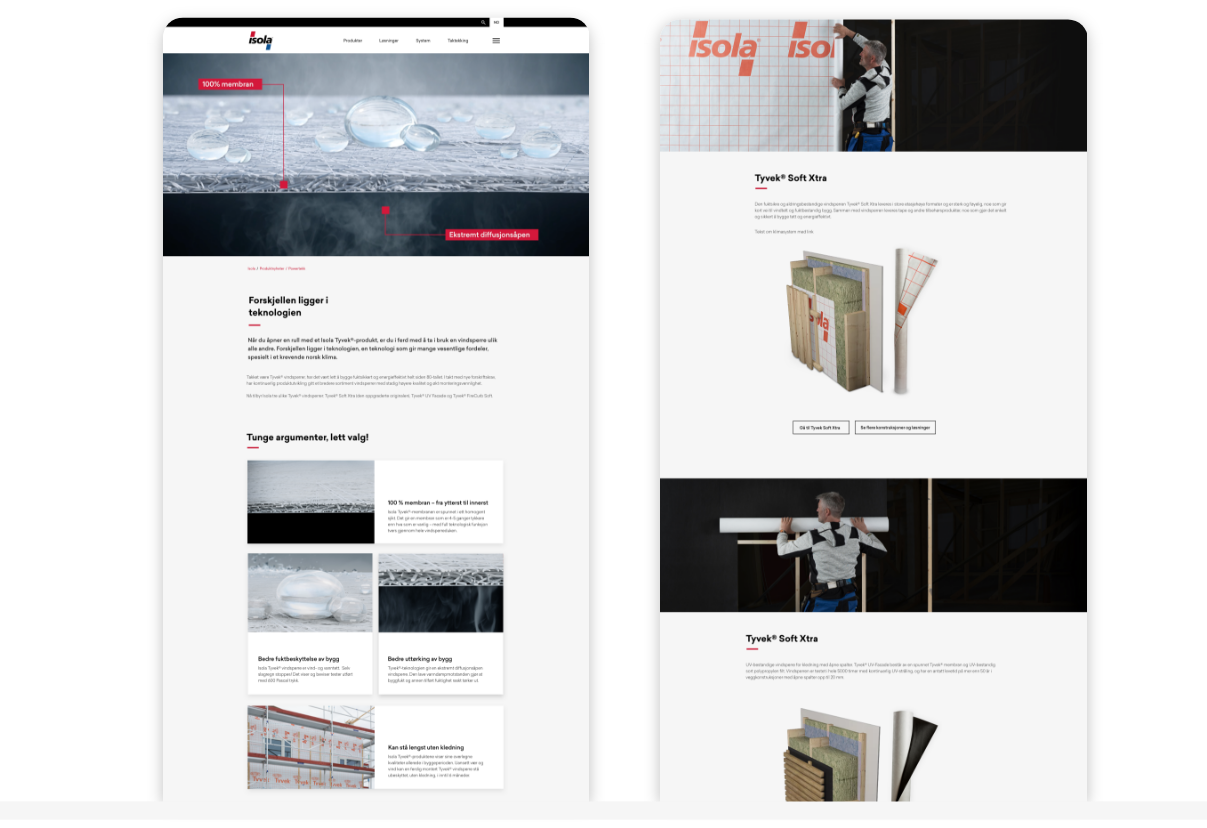The width and height of the screenshot is (1207, 828).
Task: Click the 'Gå til Tyvek Soft Xtra' button
Action: tap(820, 427)
